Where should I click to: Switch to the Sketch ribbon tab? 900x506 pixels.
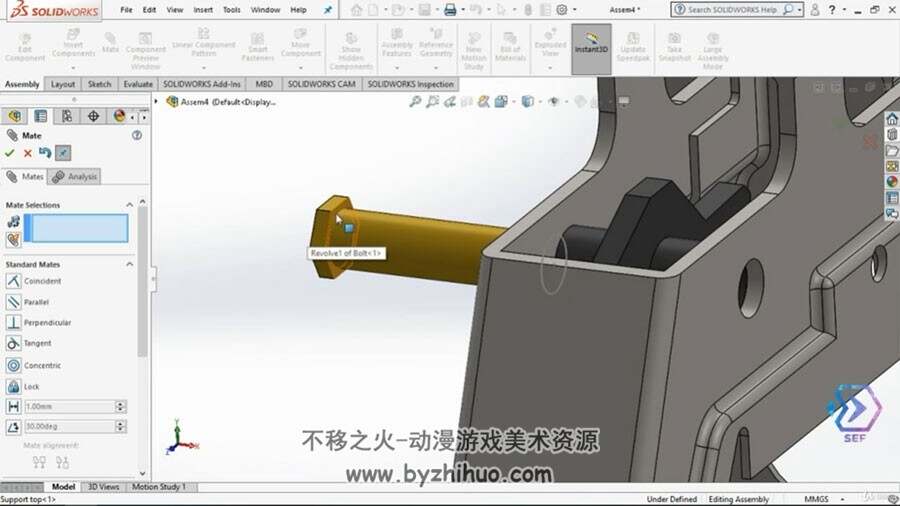[x=99, y=84]
